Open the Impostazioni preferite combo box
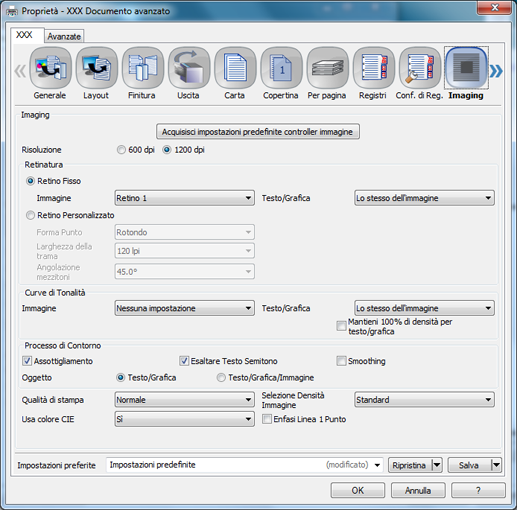Screen dimensions: 517x510 (x=245, y=465)
